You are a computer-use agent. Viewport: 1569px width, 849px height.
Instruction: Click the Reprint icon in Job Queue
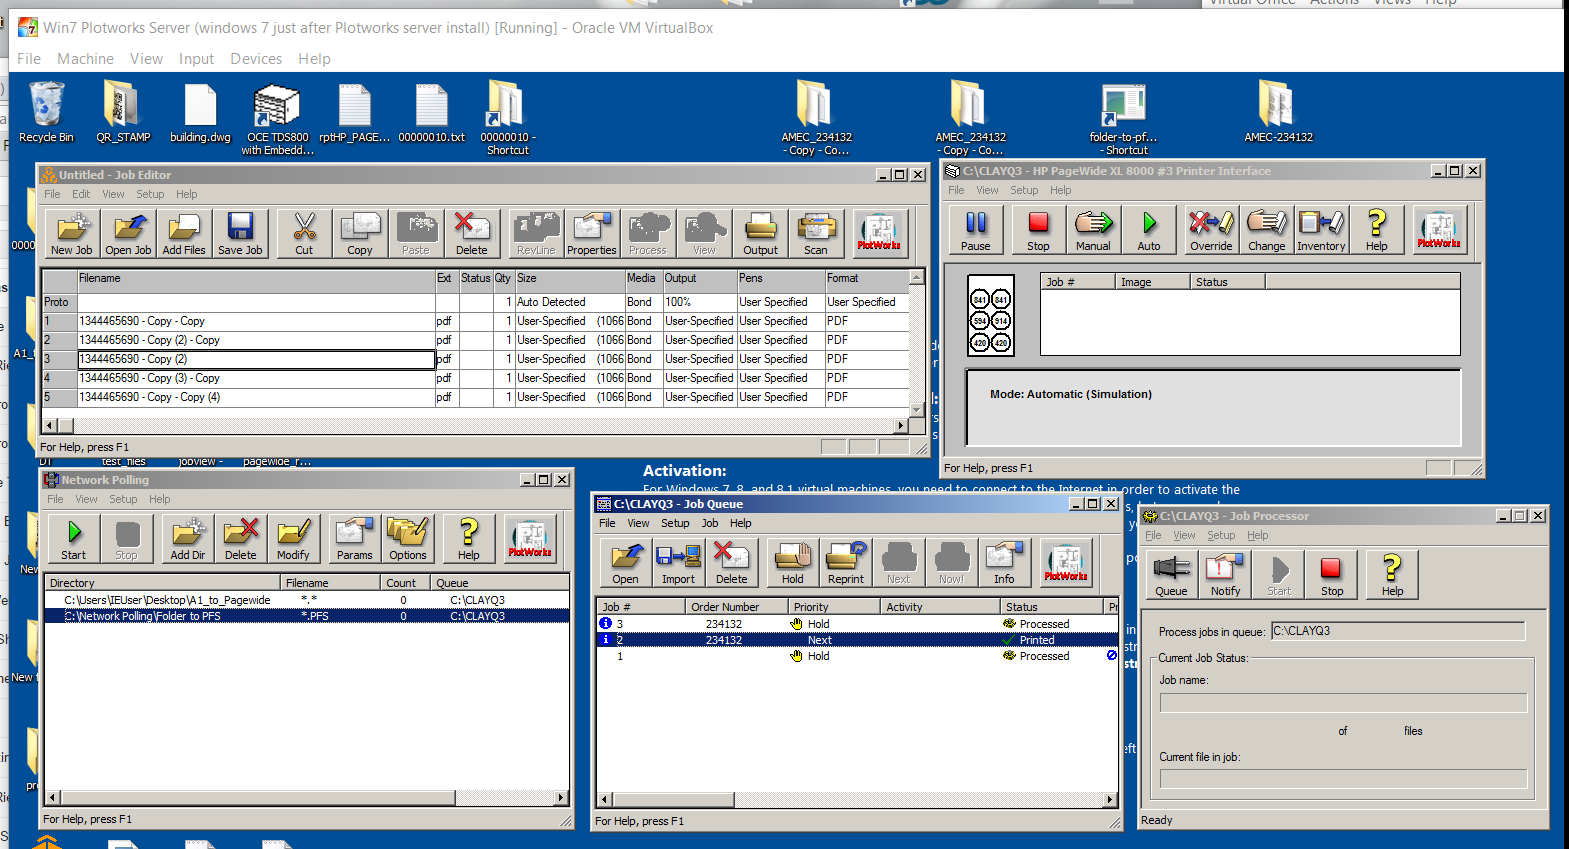click(x=845, y=563)
